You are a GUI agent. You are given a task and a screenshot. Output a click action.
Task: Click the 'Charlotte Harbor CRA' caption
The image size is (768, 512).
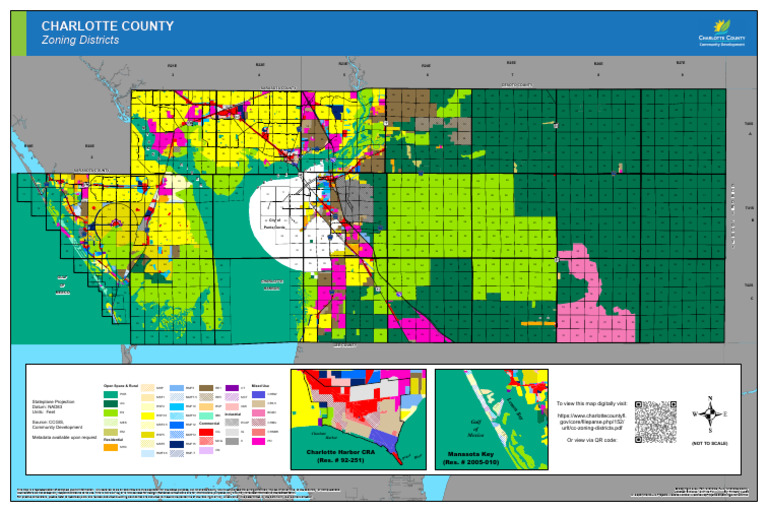[x=340, y=452]
